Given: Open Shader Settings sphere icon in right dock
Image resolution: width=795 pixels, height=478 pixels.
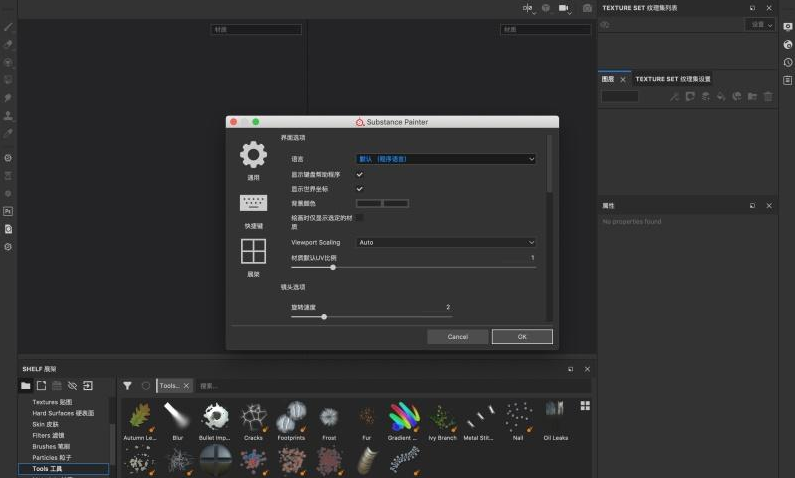Looking at the screenshot, I should pyautogui.click(x=787, y=45).
